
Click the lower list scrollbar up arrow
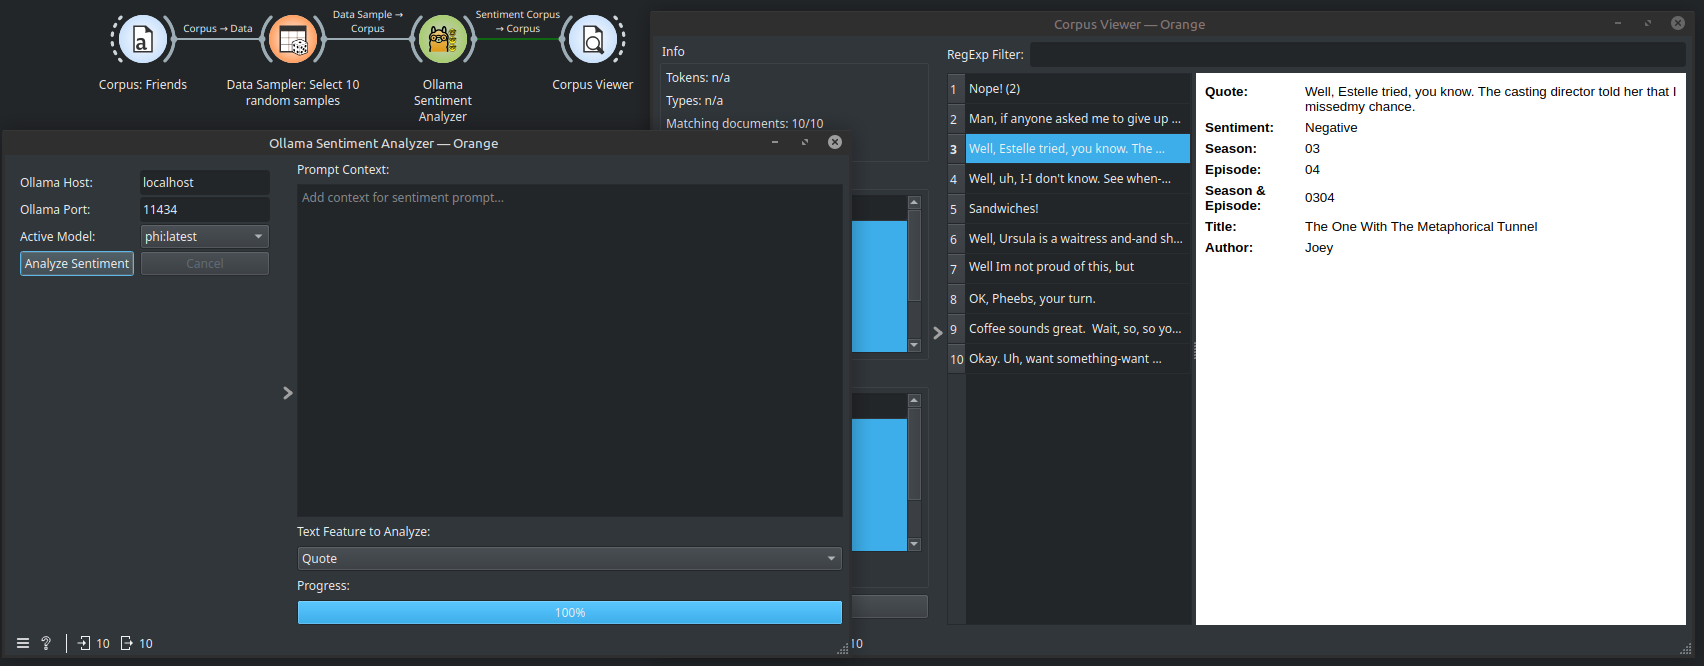click(x=914, y=401)
